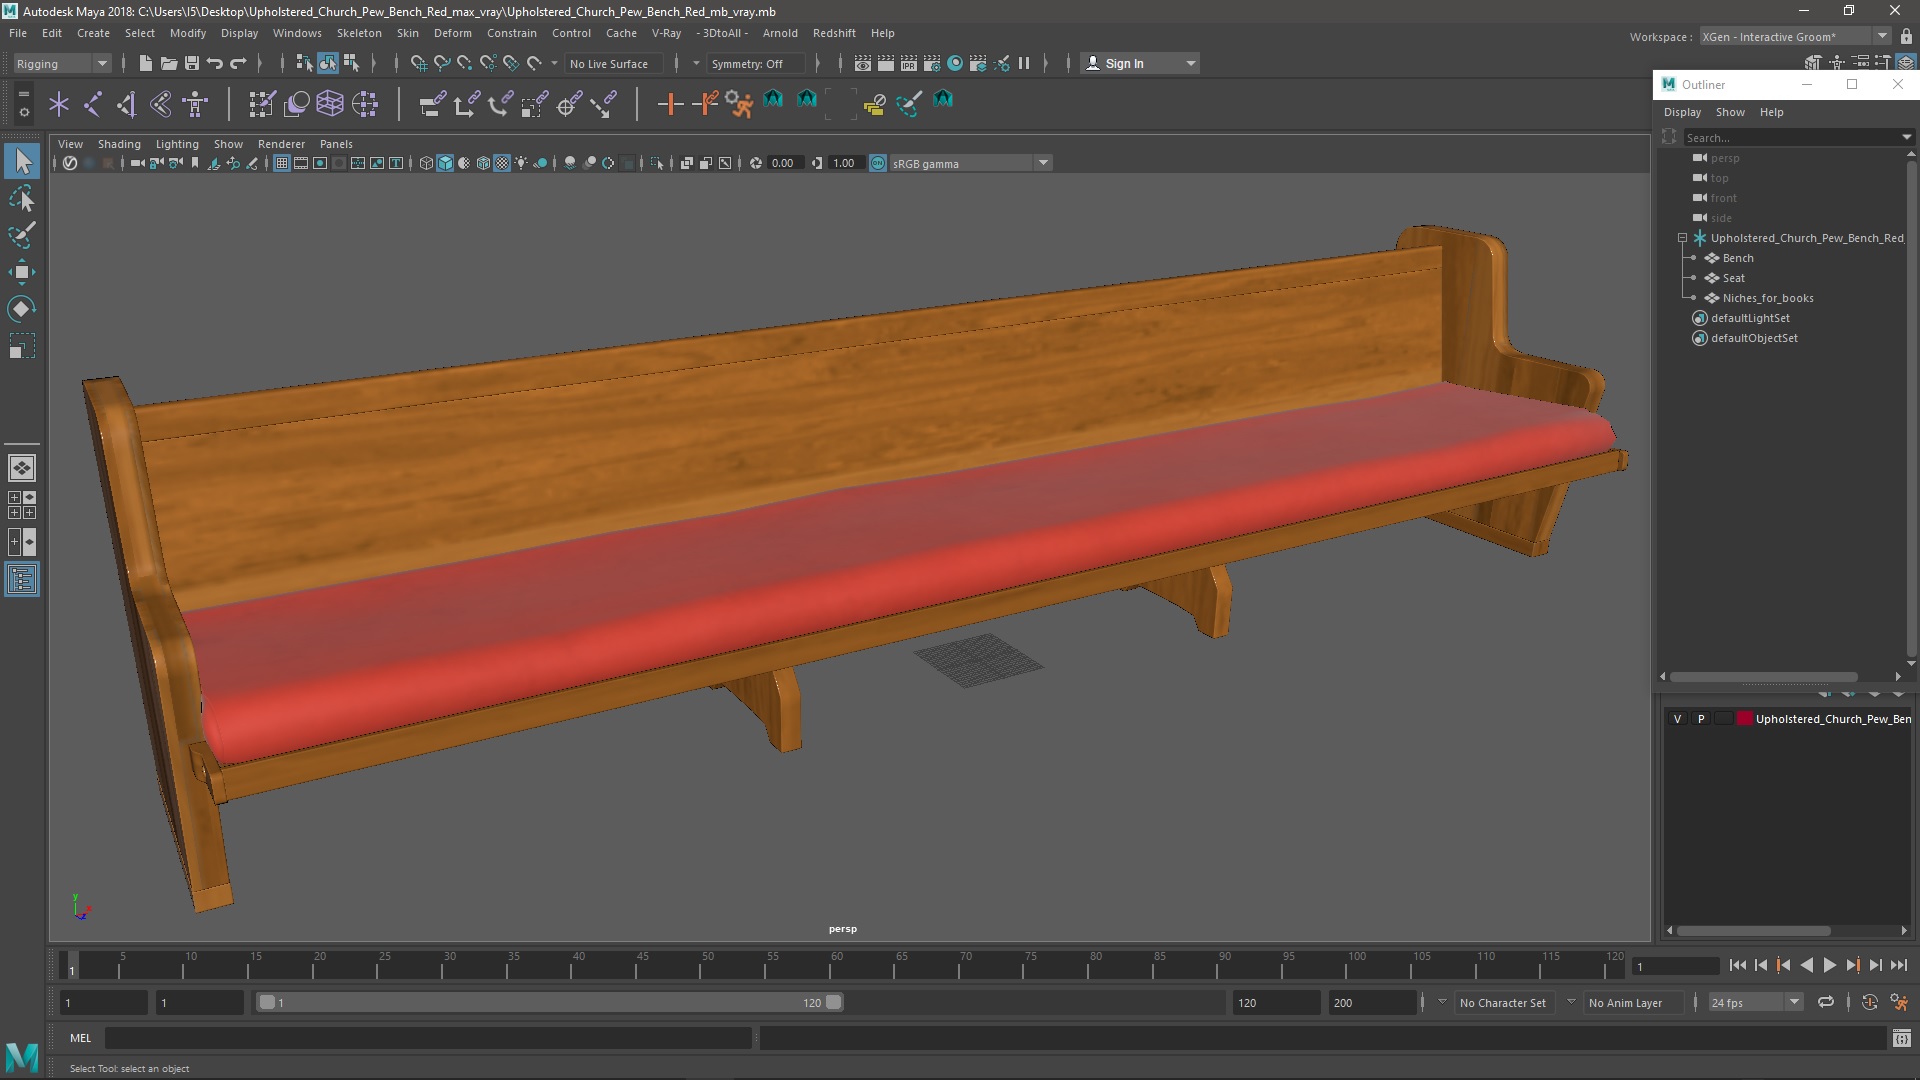This screenshot has height=1080, width=1920.
Task: Select Niches_for_books in the Outliner
Action: 1767,298
